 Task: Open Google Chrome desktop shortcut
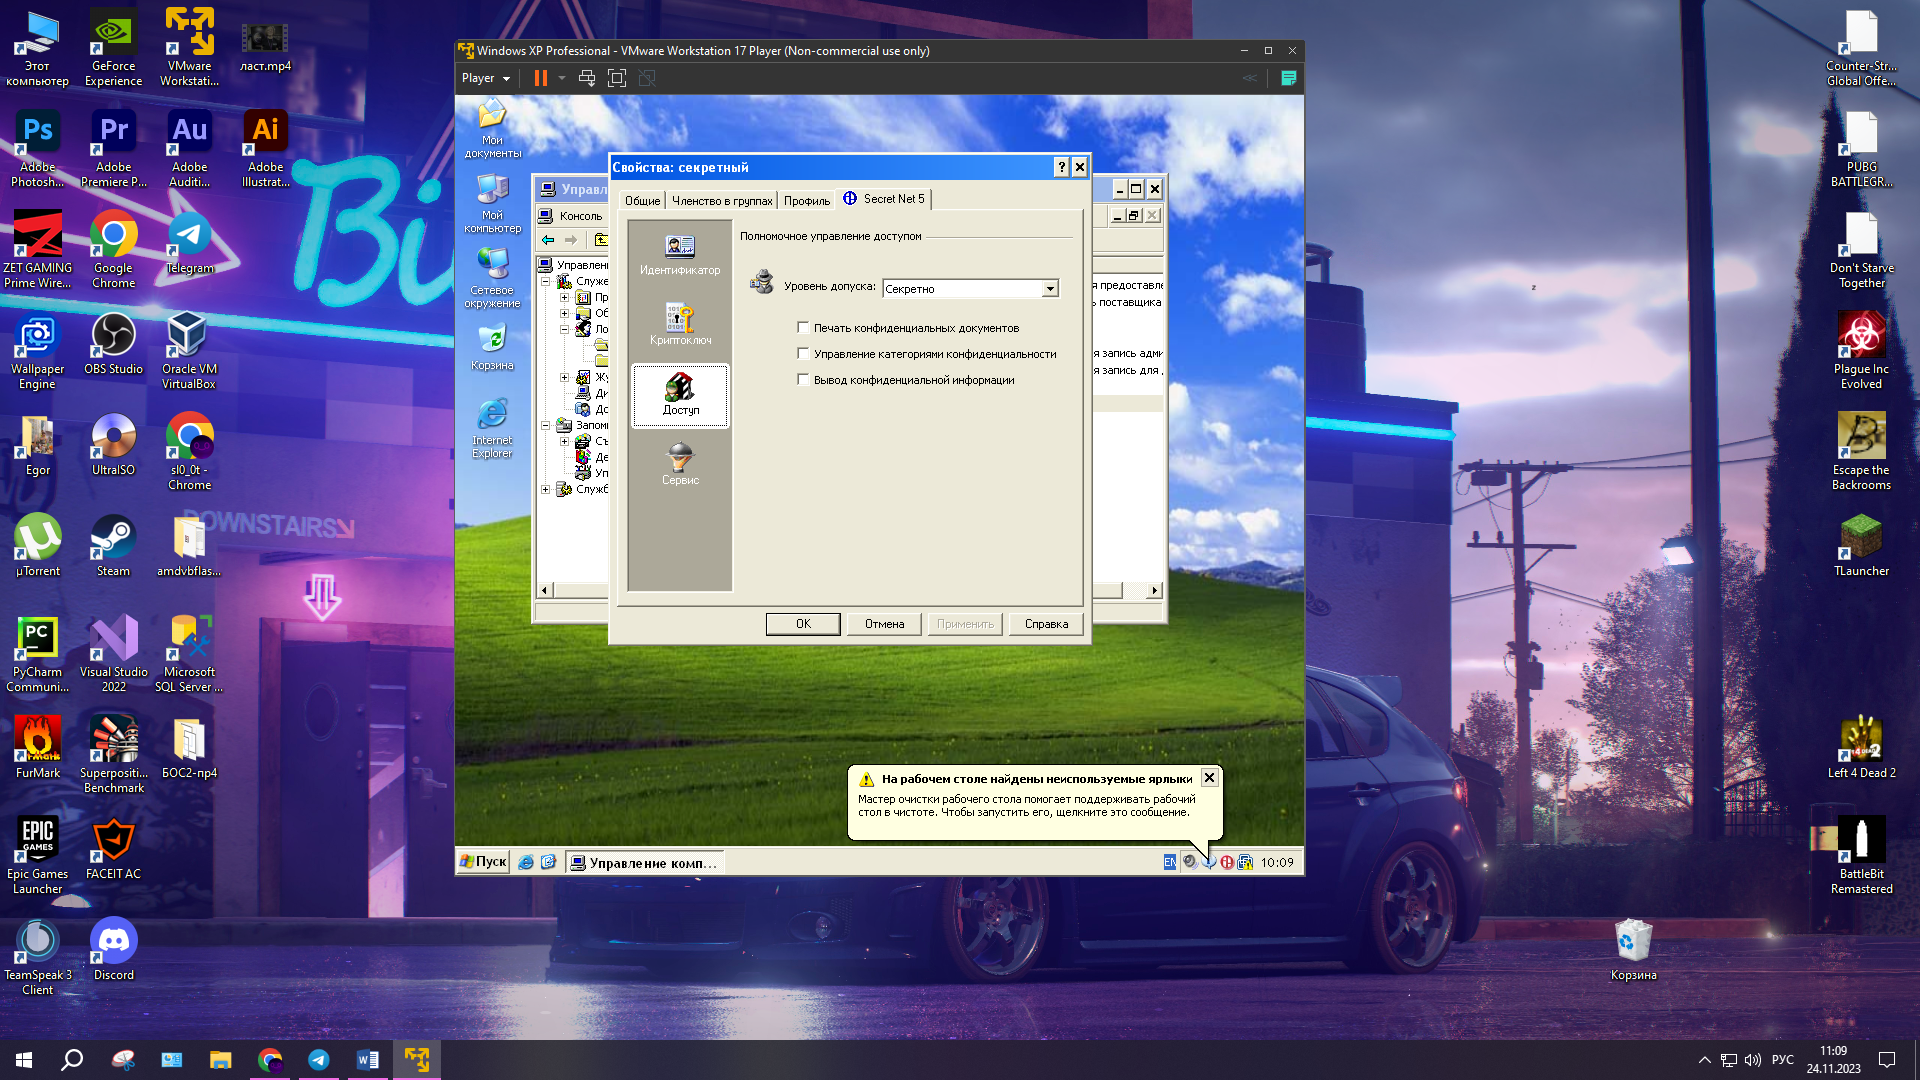click(x=113, y=250)
